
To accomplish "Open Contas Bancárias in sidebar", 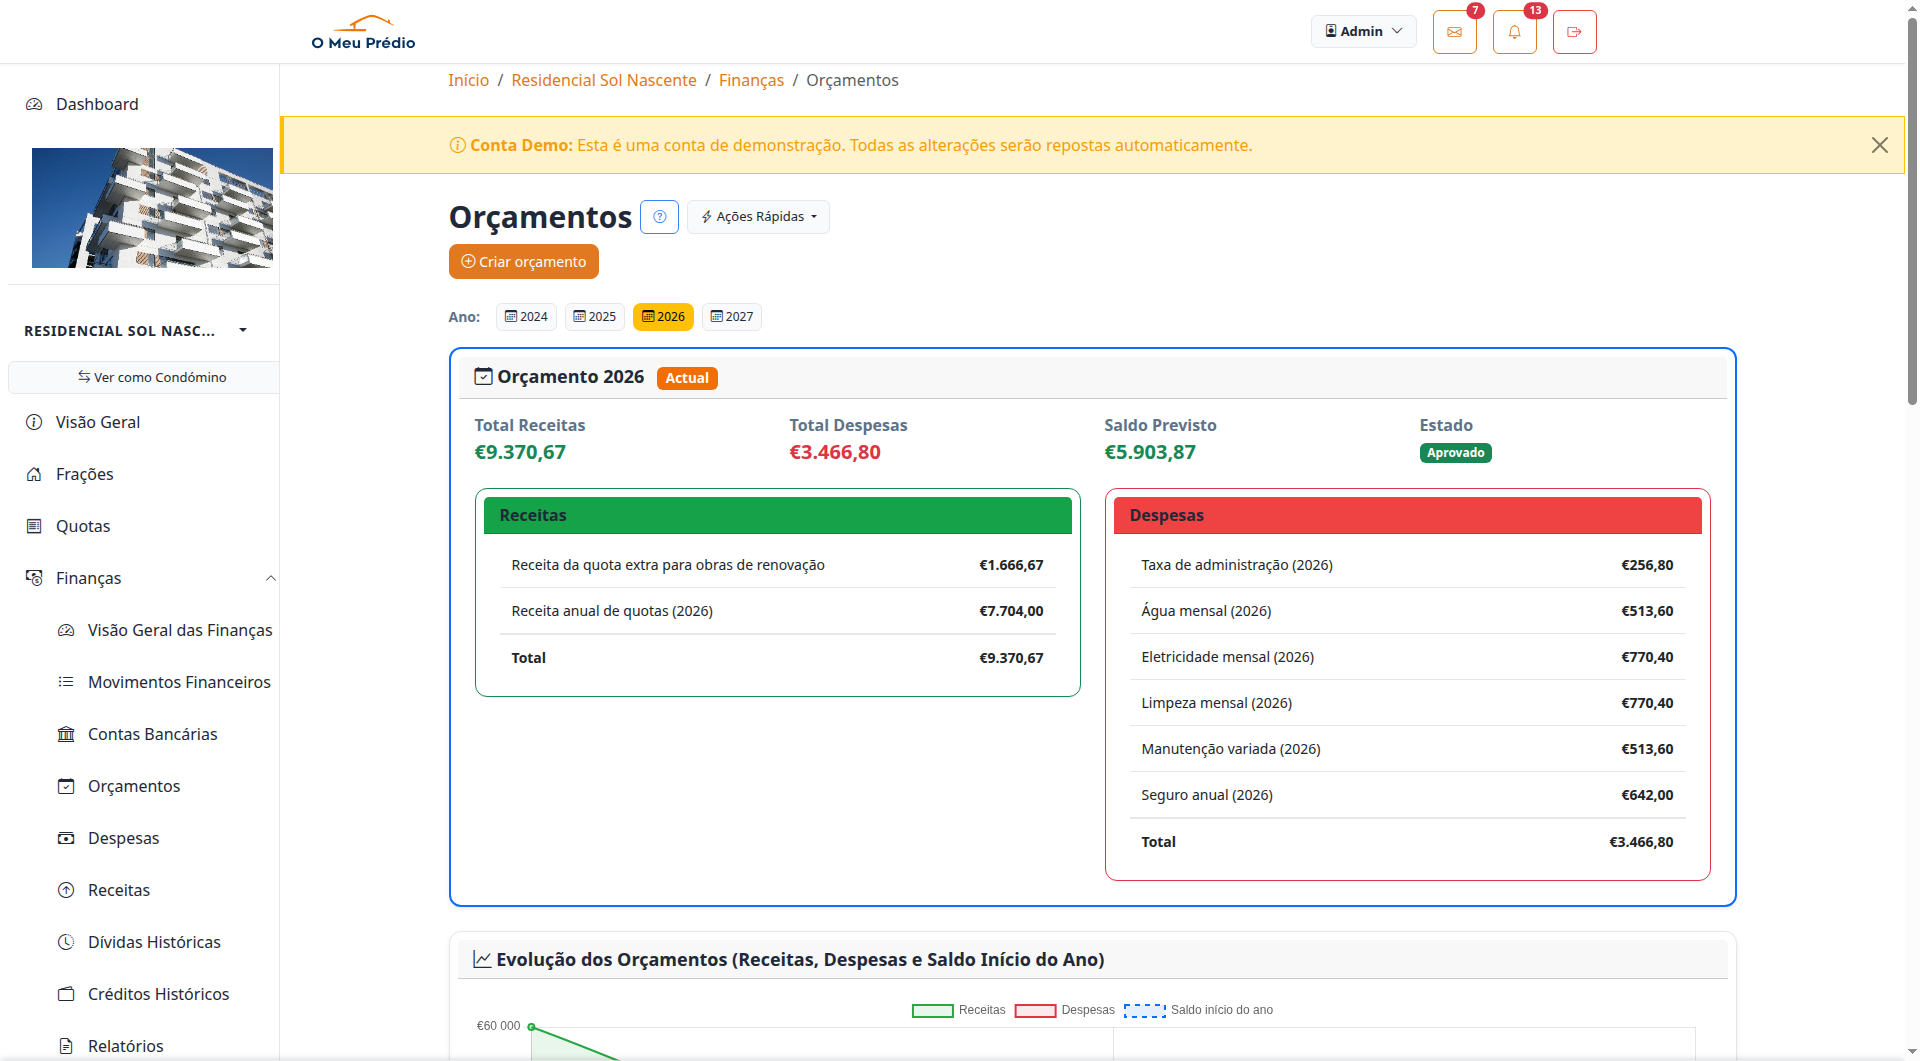I will (x=152, y=734).
